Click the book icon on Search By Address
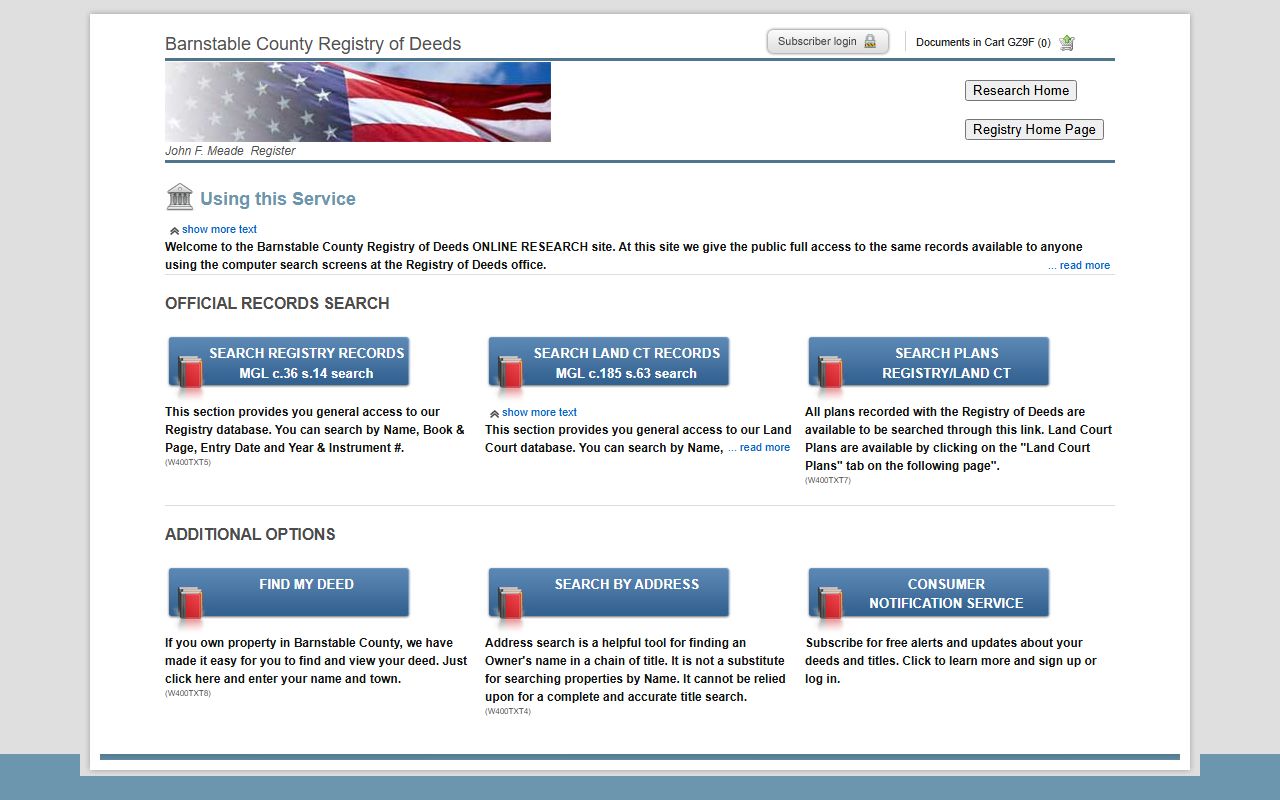The width and height of the screenshot is (1280, 800). coord(510,602)
